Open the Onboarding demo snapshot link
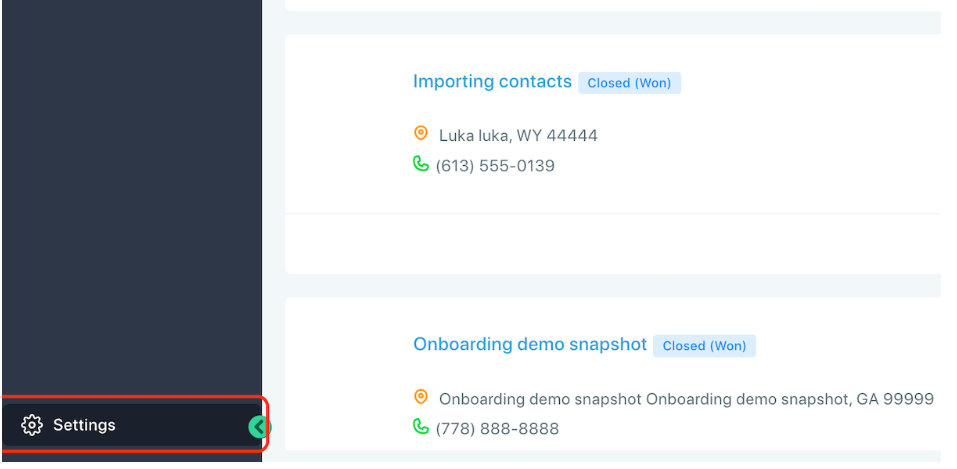Image resolution: width=957 pixels, height=469 pixels. (530, 344)
